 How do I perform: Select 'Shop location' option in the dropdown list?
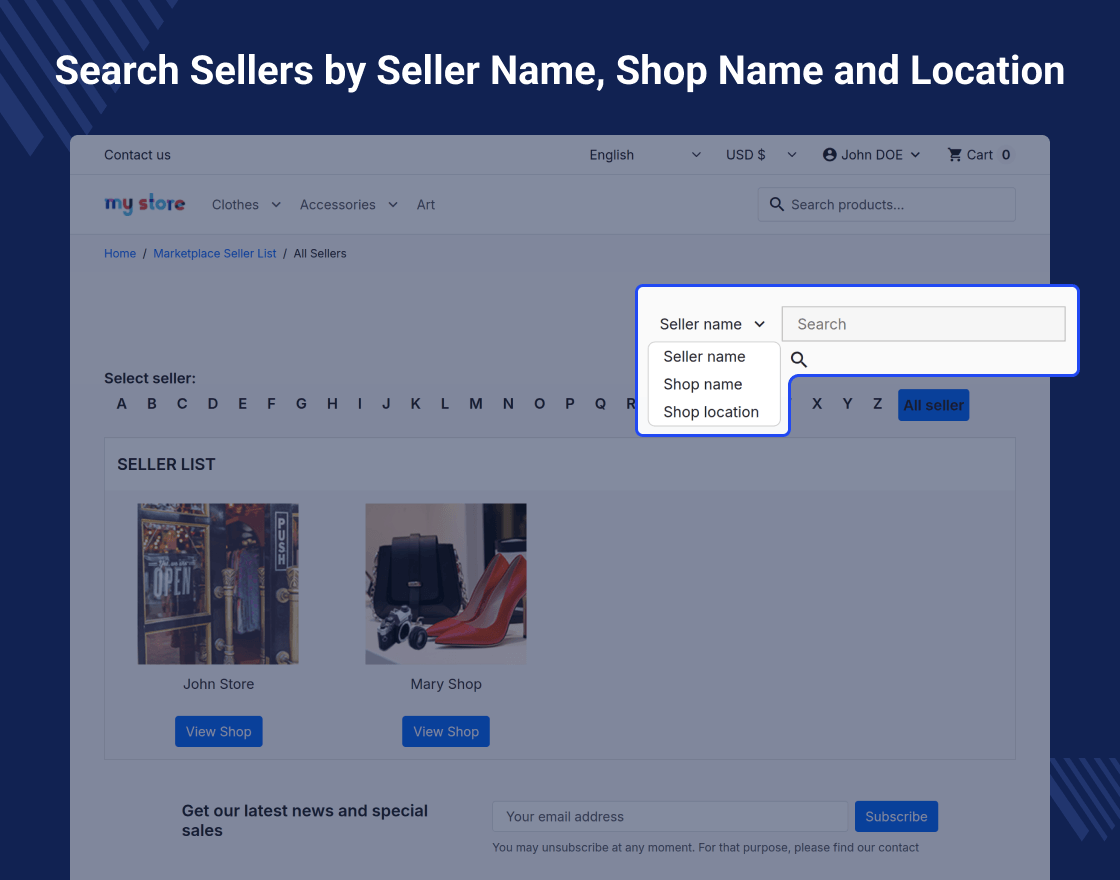point(711,412)
